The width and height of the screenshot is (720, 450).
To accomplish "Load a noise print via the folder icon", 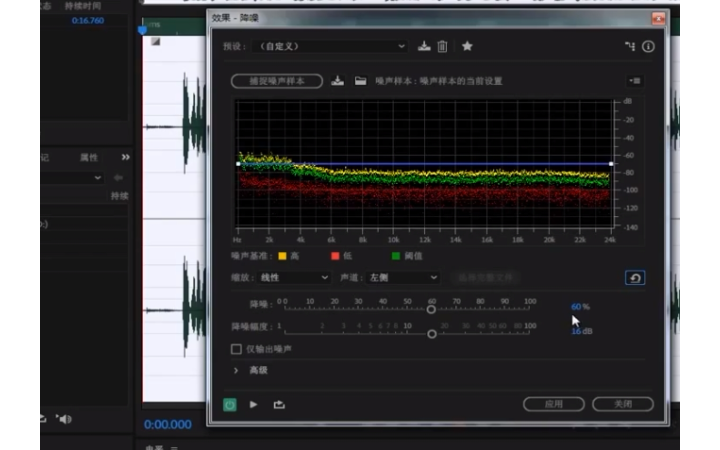I will (360, 81).
